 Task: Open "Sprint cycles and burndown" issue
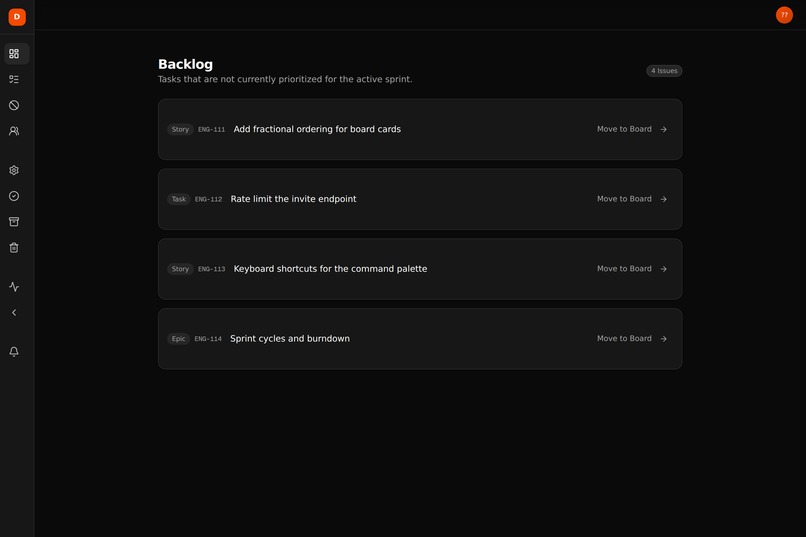(x=290, y=339)
